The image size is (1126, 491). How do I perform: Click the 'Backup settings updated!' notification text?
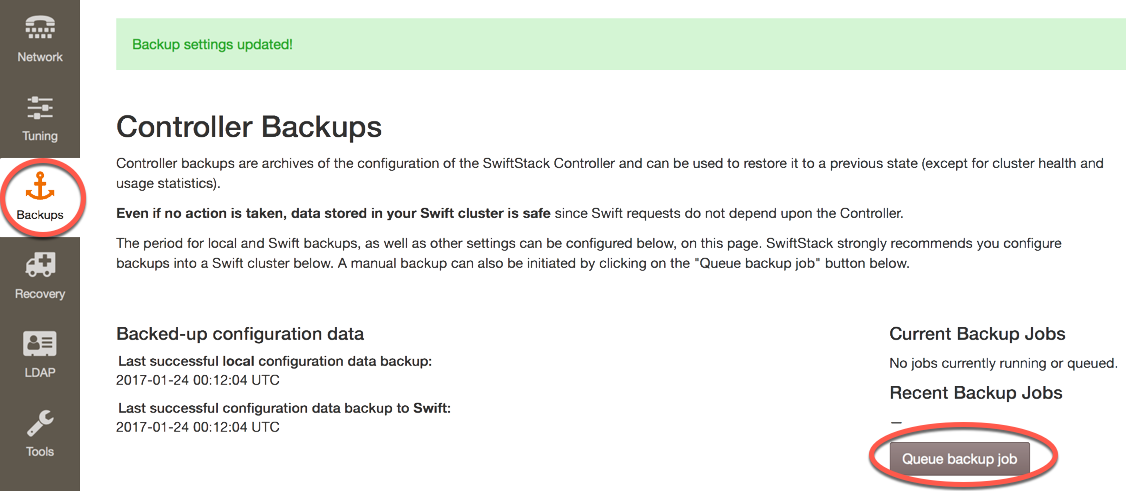[213, 45]
